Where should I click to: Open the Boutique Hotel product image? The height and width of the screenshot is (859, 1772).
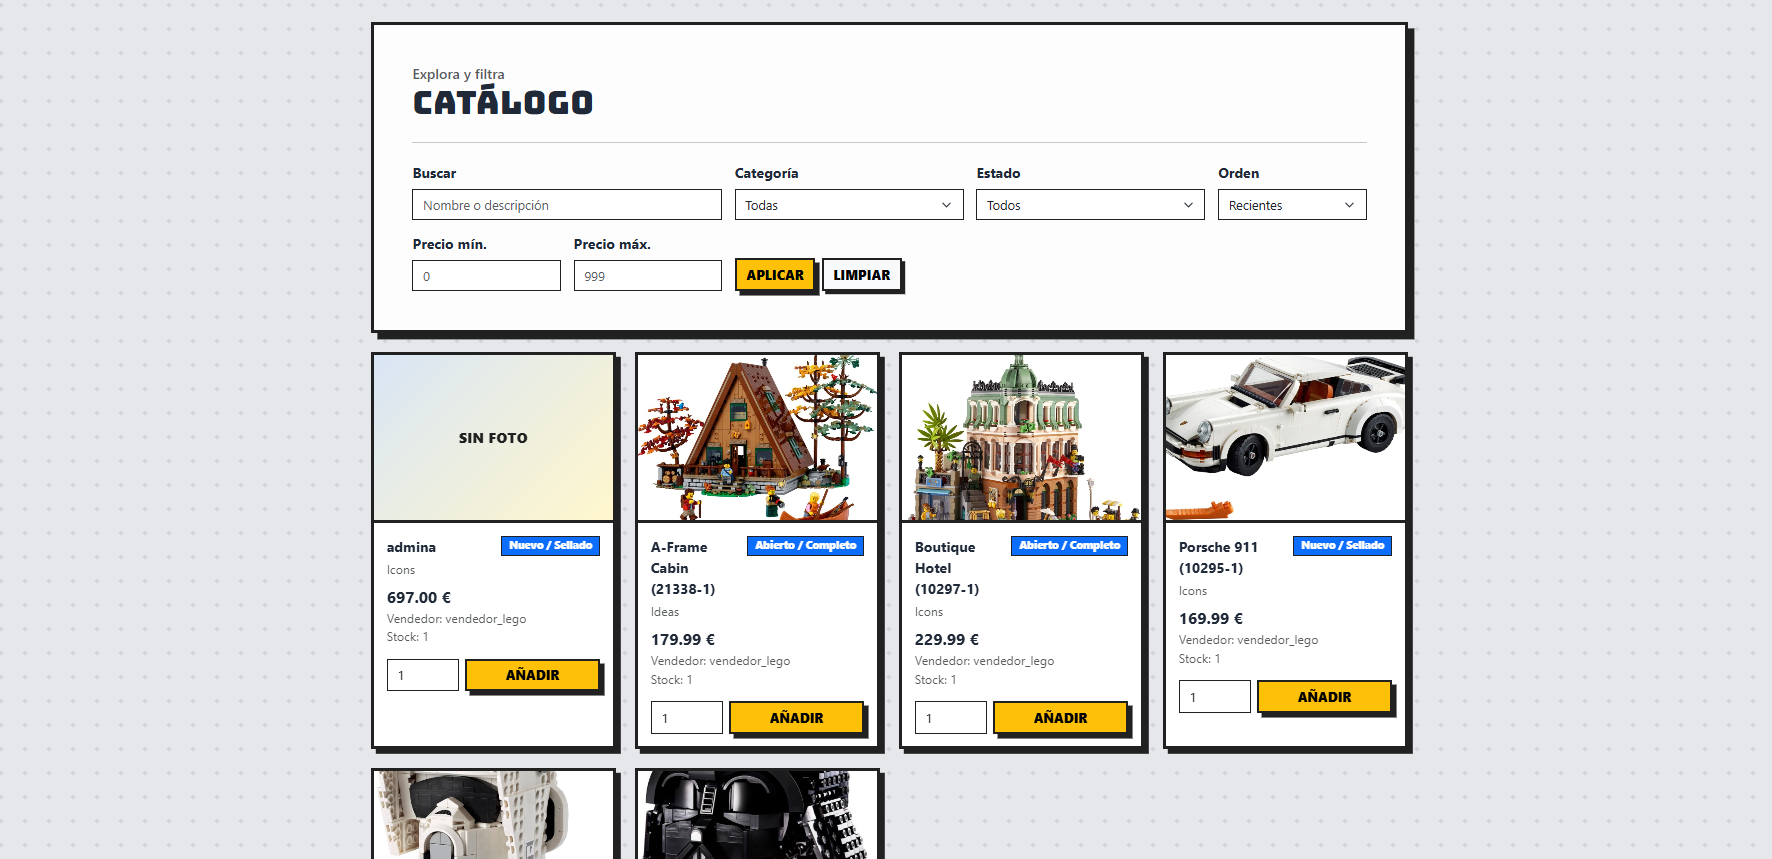(1021, 438)
